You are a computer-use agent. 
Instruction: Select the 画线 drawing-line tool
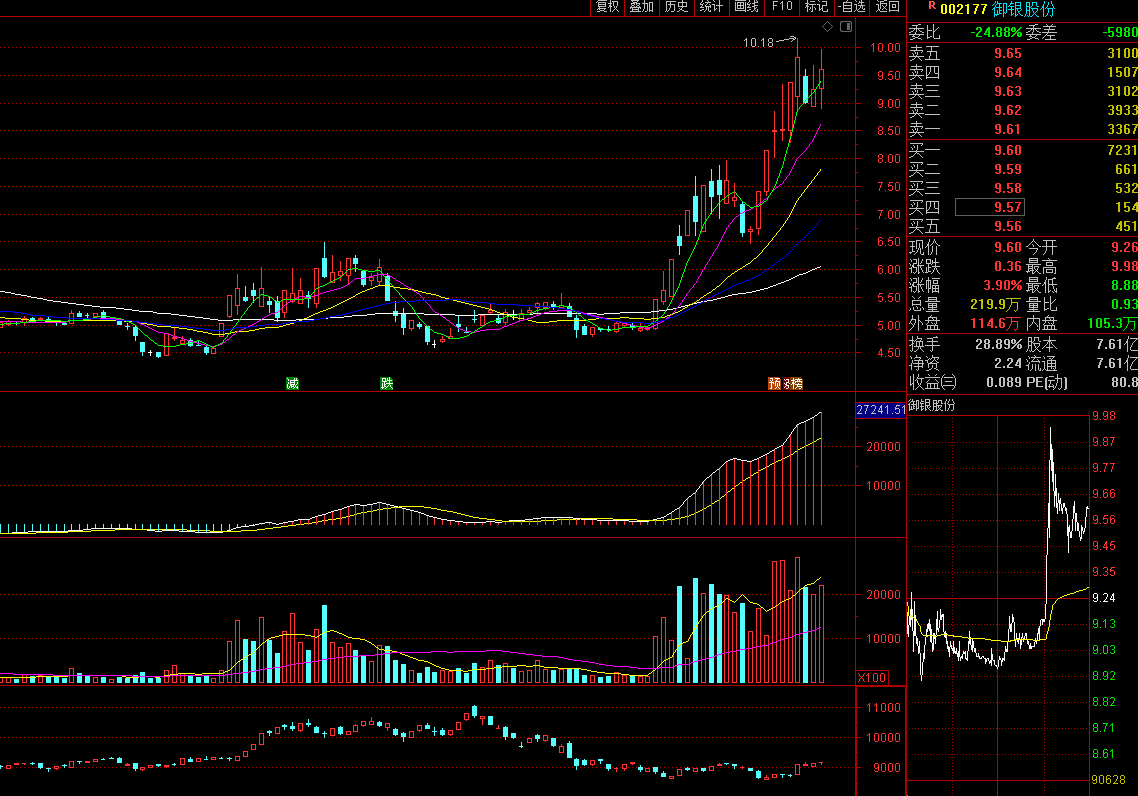coord(746,7)
